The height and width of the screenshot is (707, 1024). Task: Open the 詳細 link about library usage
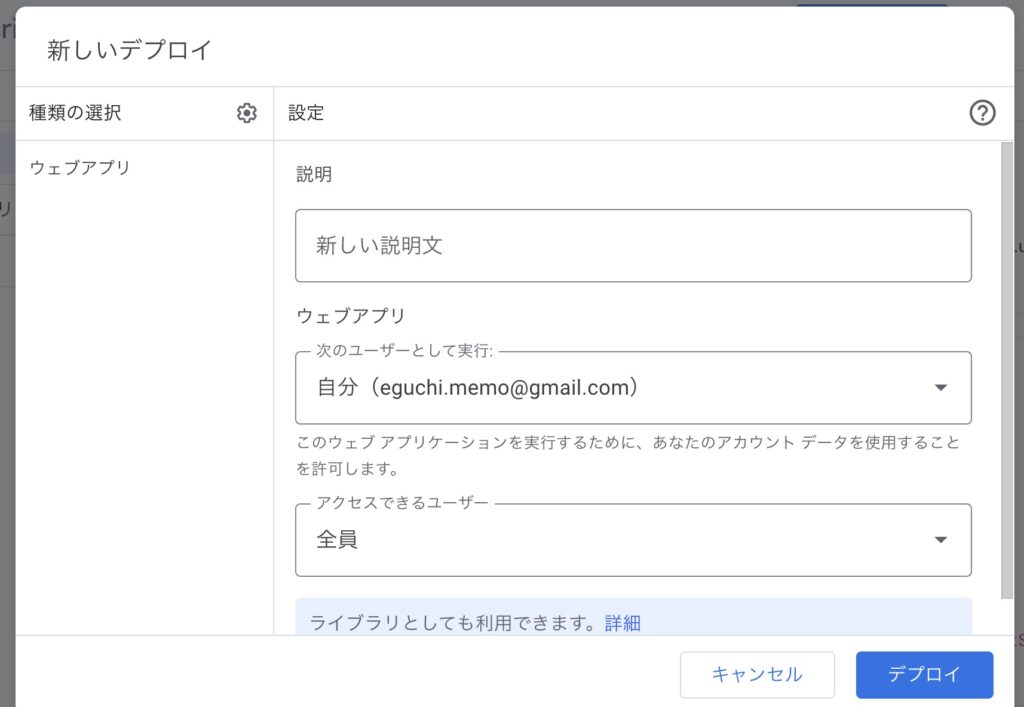click(x=622, y=623)
